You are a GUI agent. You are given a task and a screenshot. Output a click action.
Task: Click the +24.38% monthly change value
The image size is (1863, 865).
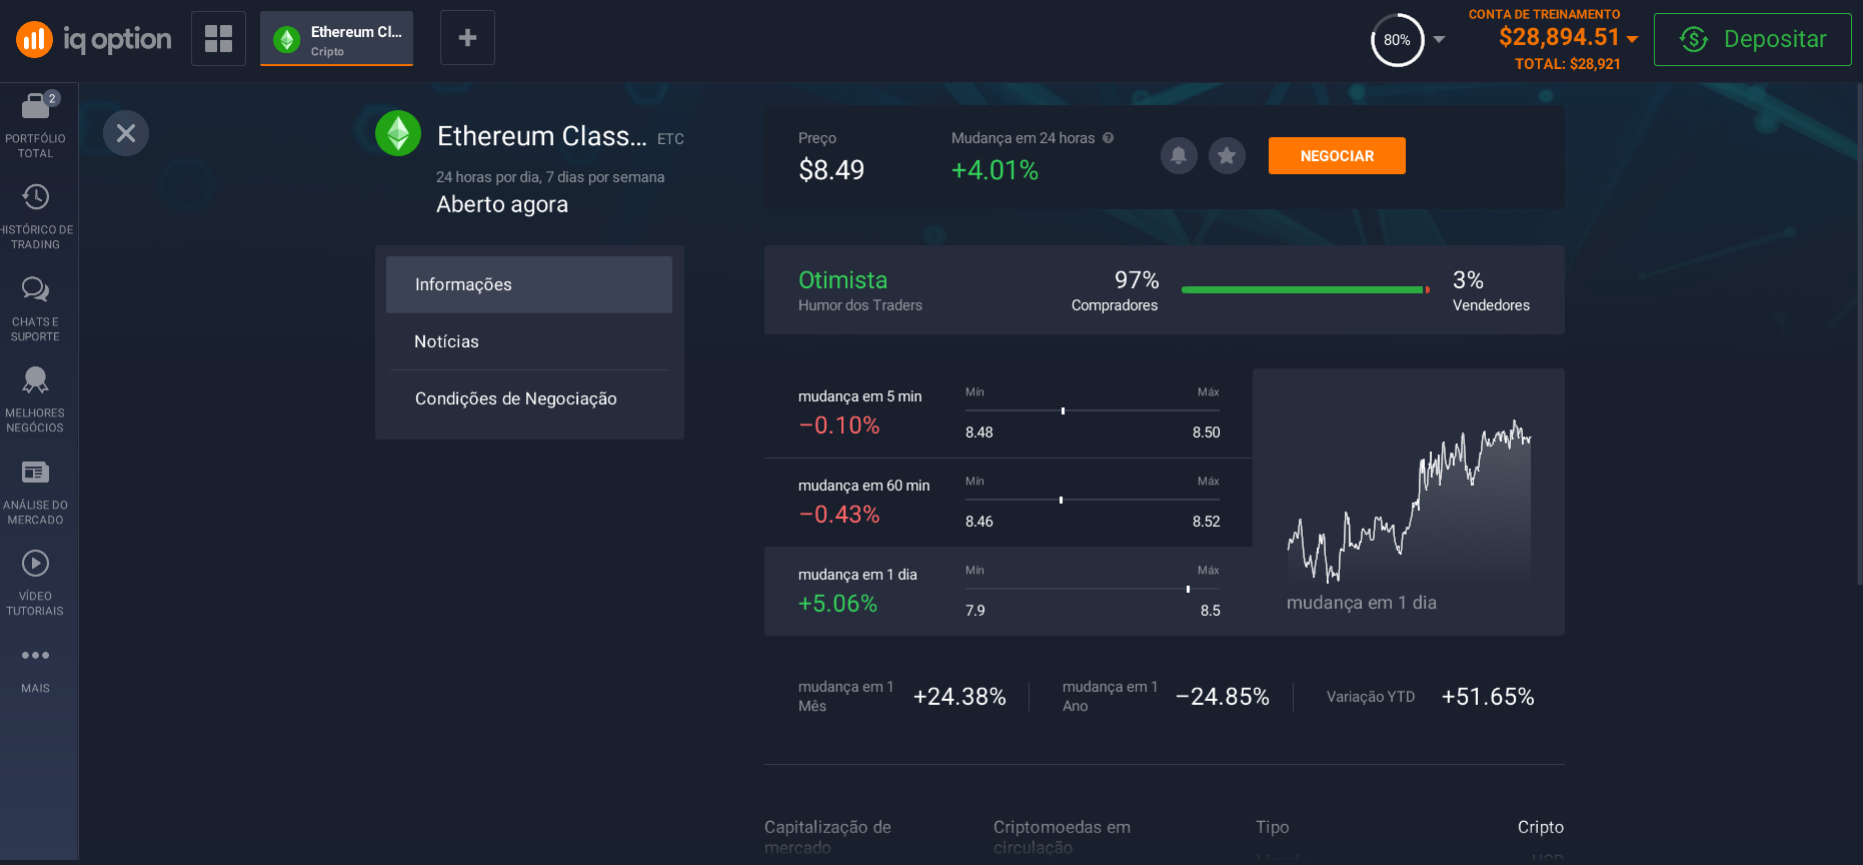pyautogui.click(x=959, y=697)
